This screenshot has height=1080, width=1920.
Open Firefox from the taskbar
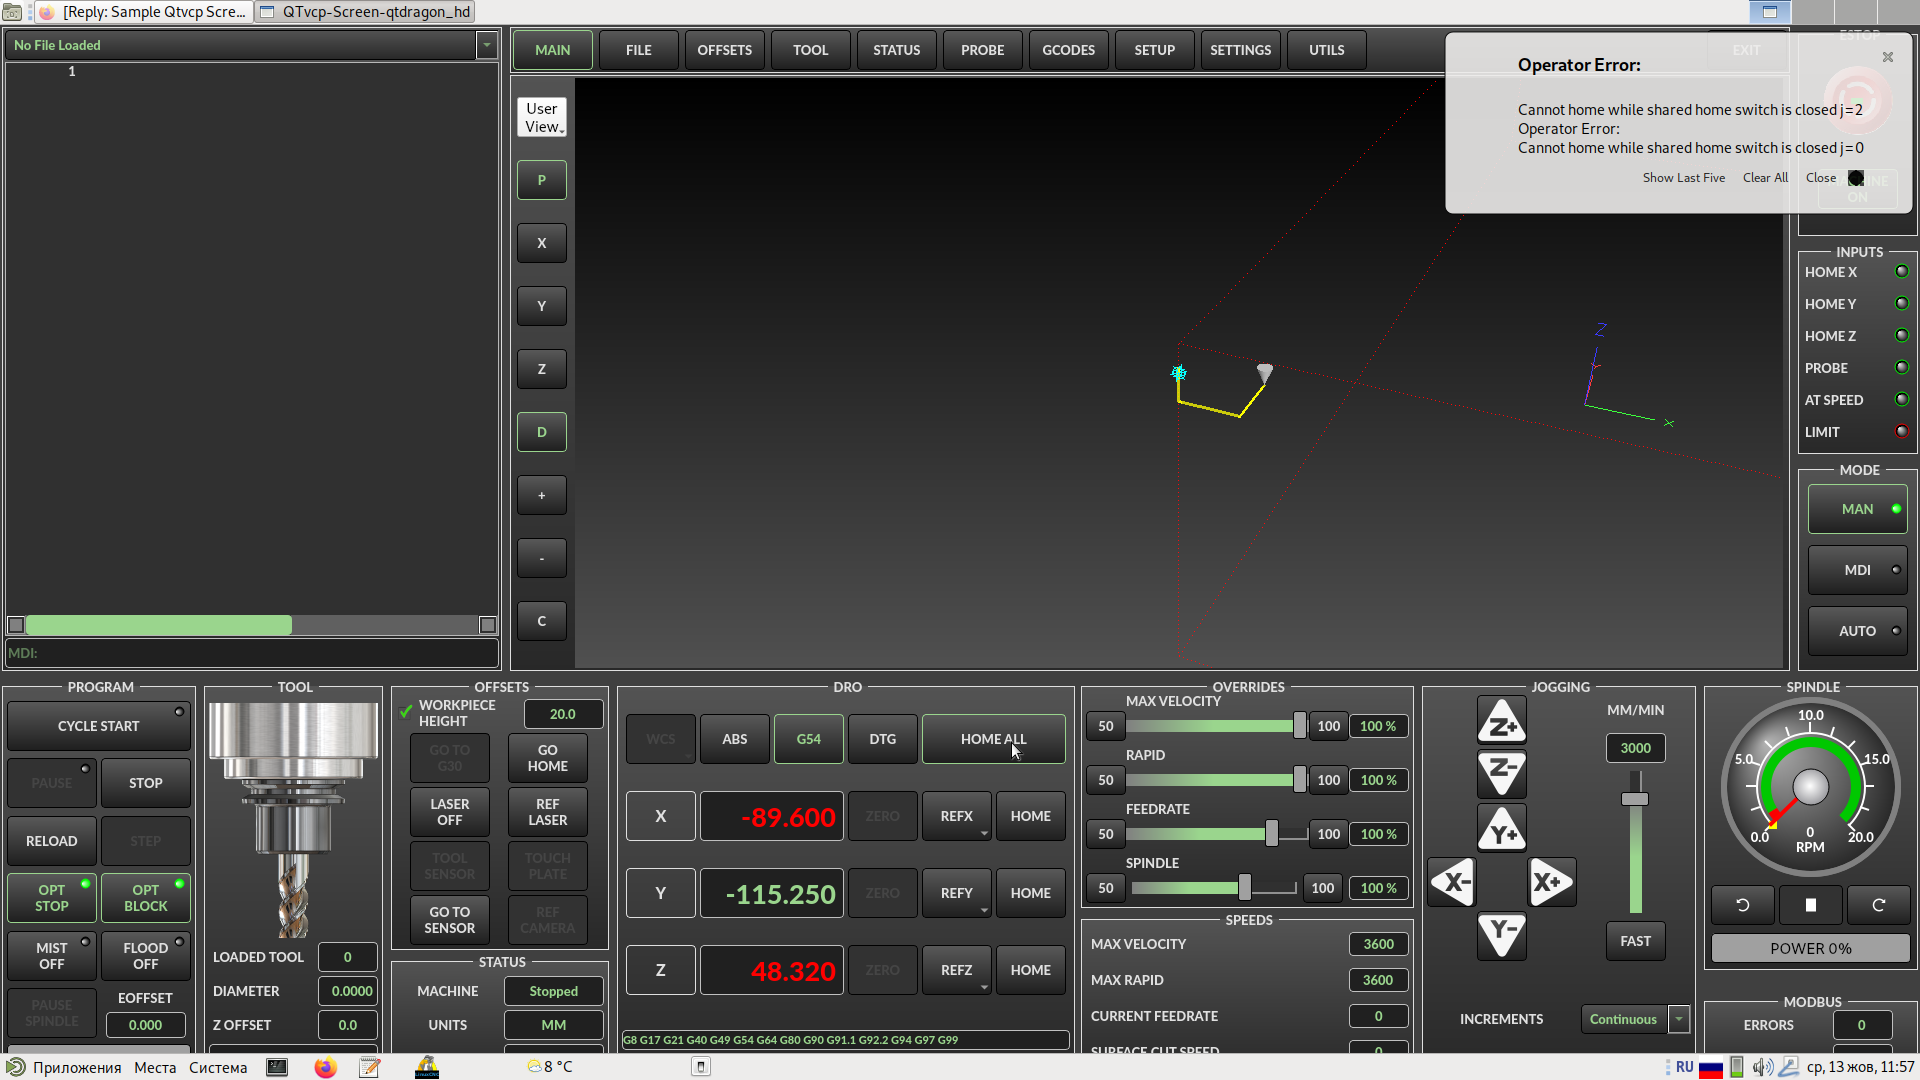325,1067
